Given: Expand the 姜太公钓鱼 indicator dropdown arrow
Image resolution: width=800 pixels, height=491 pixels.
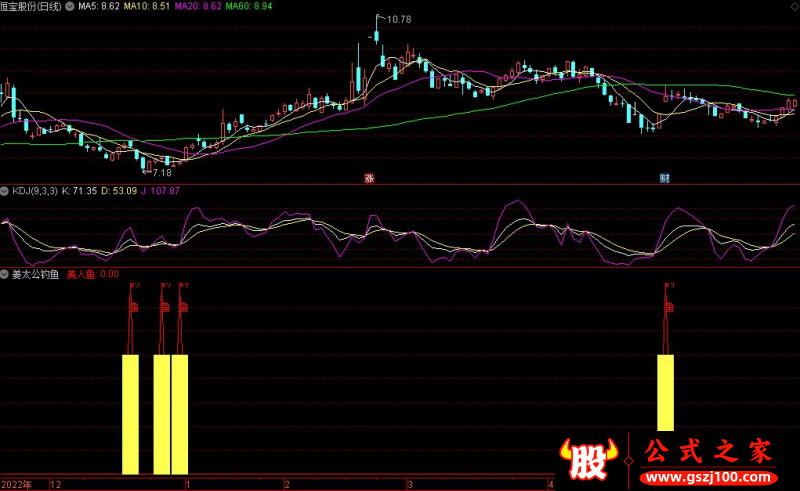Looking at the screenshot, I should pos(5,273).
